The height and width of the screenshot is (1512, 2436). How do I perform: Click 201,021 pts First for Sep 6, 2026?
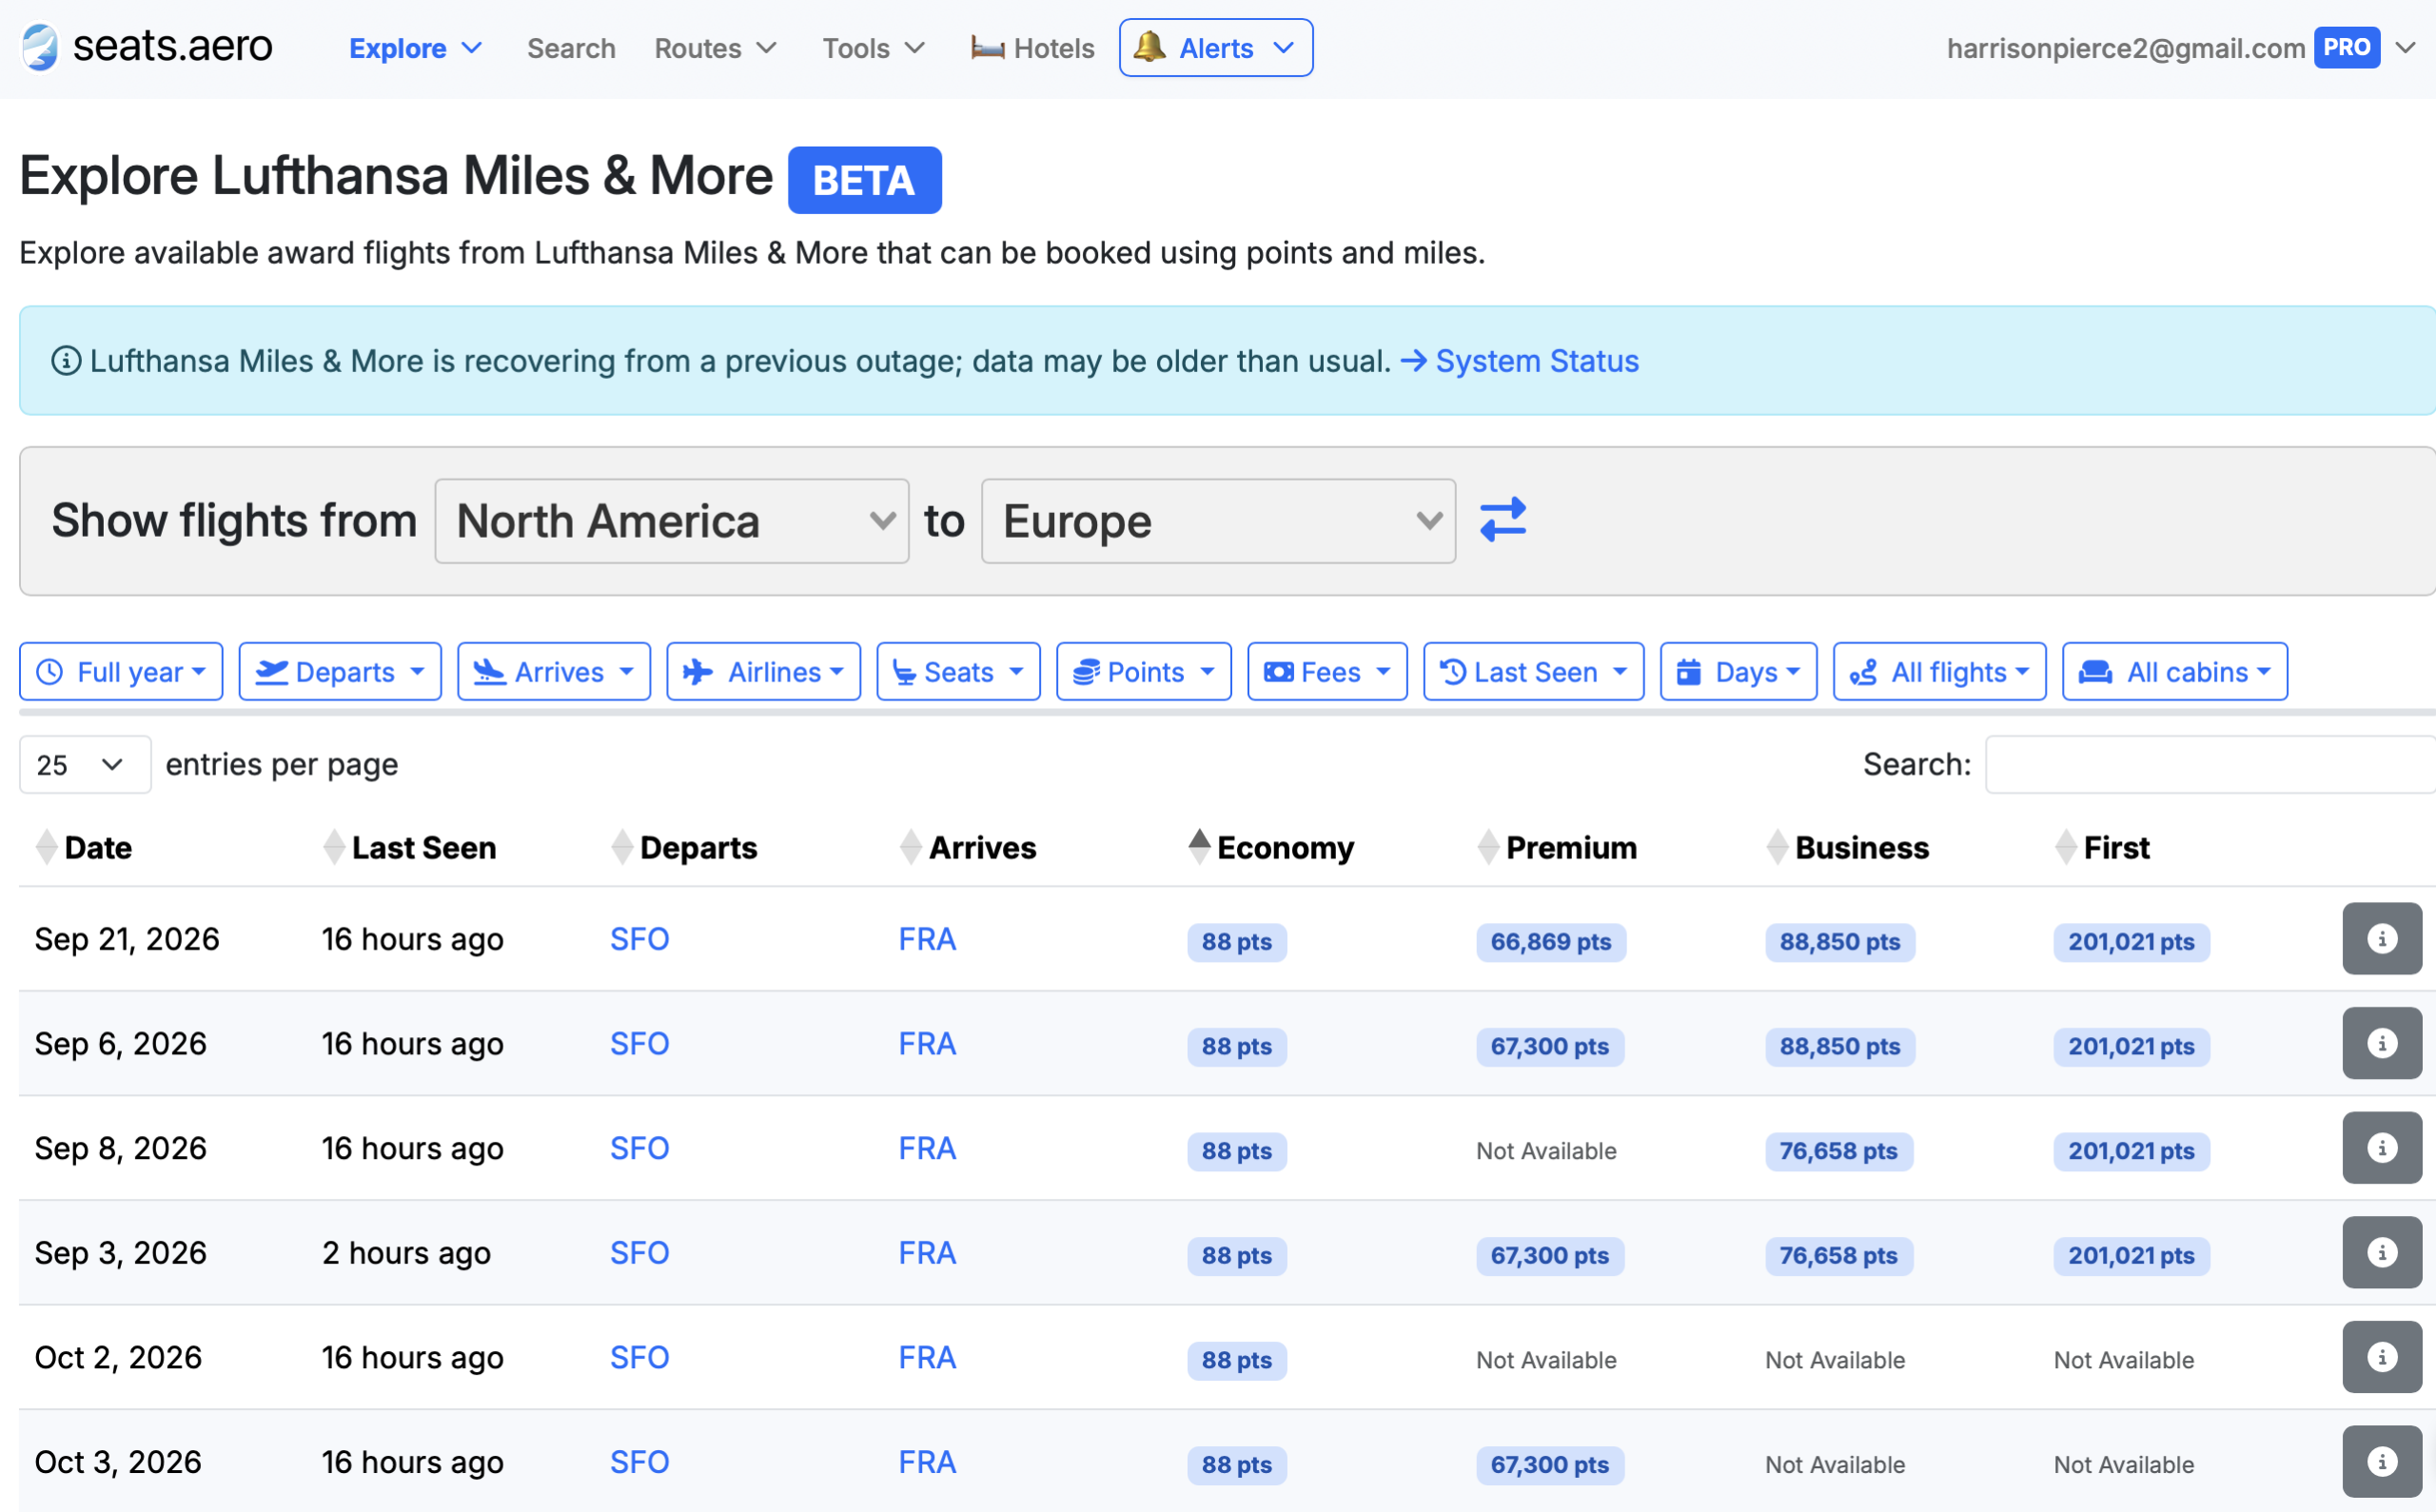coord(2132,1047)
